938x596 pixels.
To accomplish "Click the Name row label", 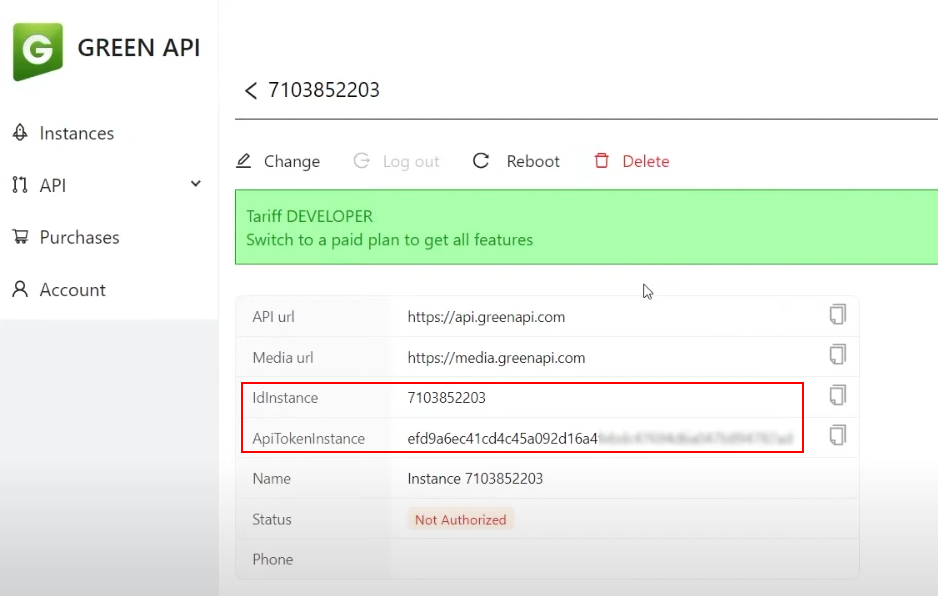I will coord(272,479).
